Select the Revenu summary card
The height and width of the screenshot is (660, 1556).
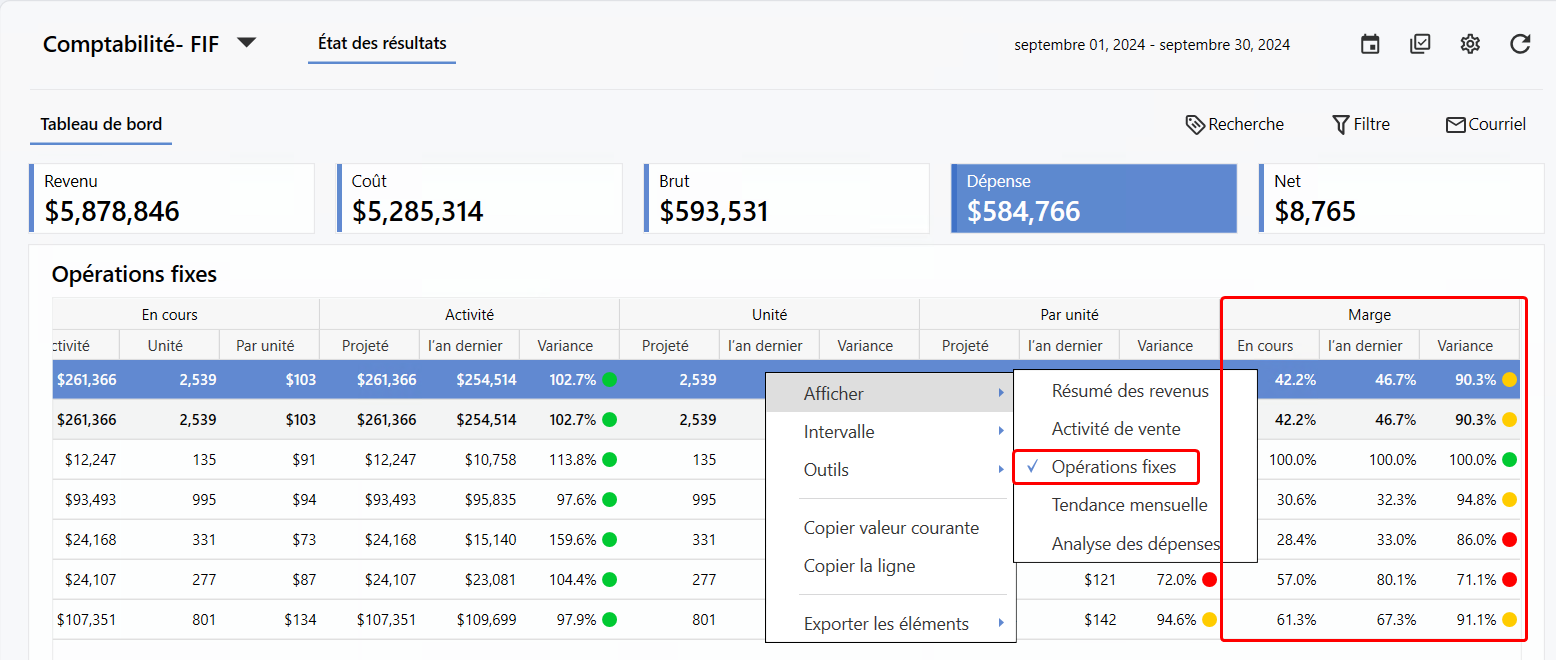click(172, 199)
